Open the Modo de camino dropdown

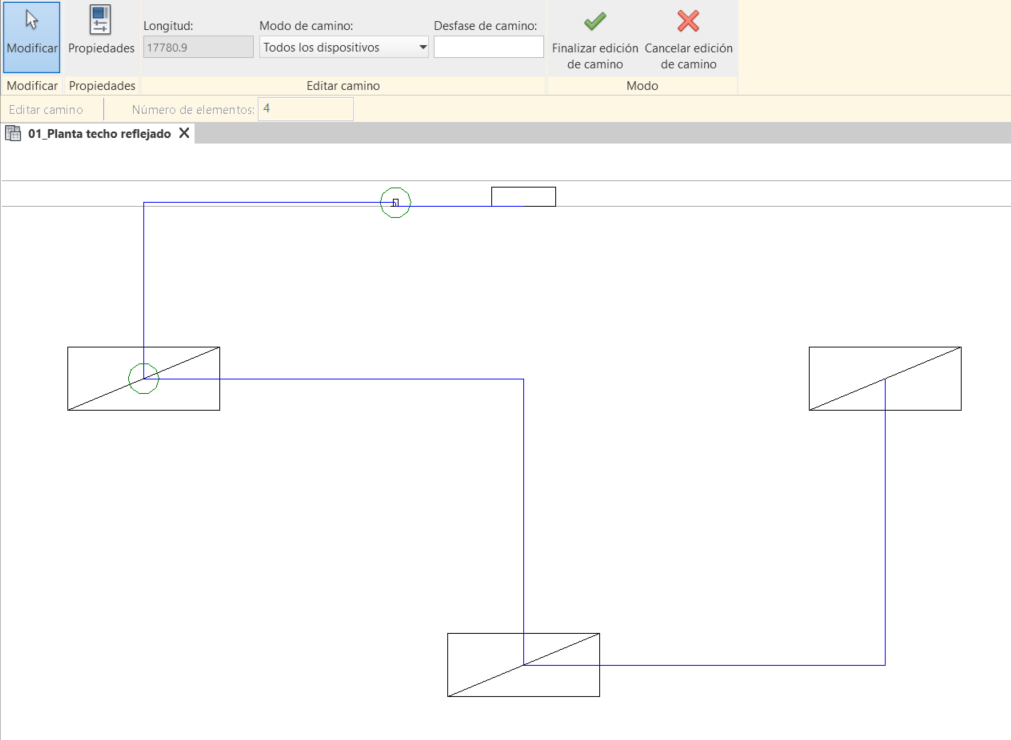[344, 47]
